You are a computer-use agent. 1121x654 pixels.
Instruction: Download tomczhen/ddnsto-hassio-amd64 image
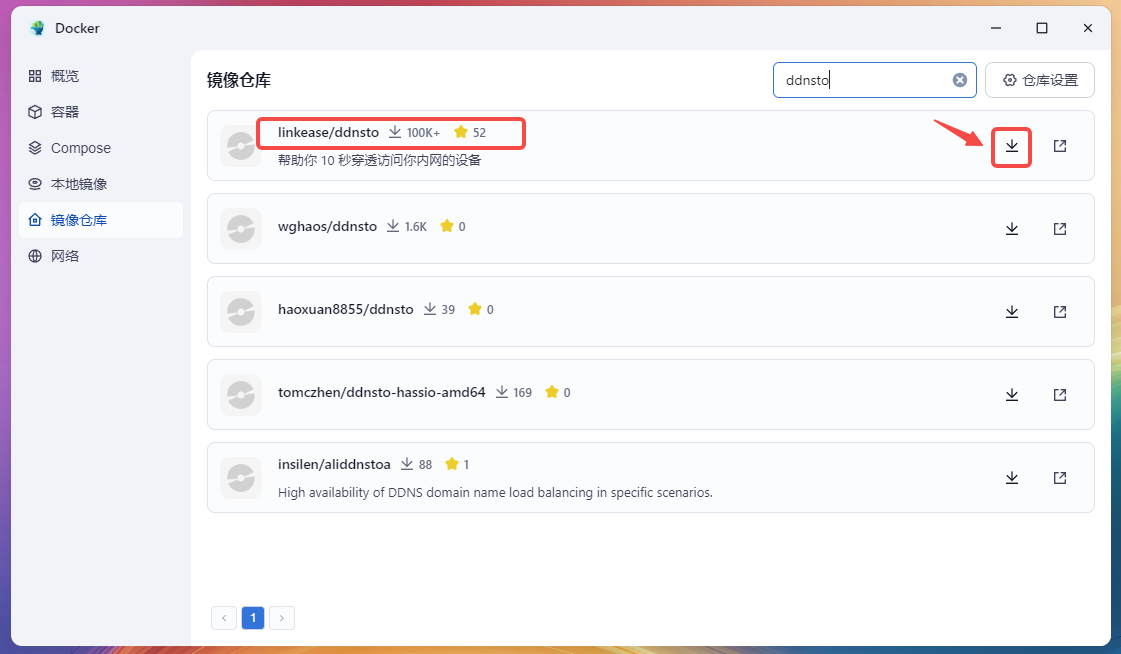pyautogui.click(x=1012, y=395)
